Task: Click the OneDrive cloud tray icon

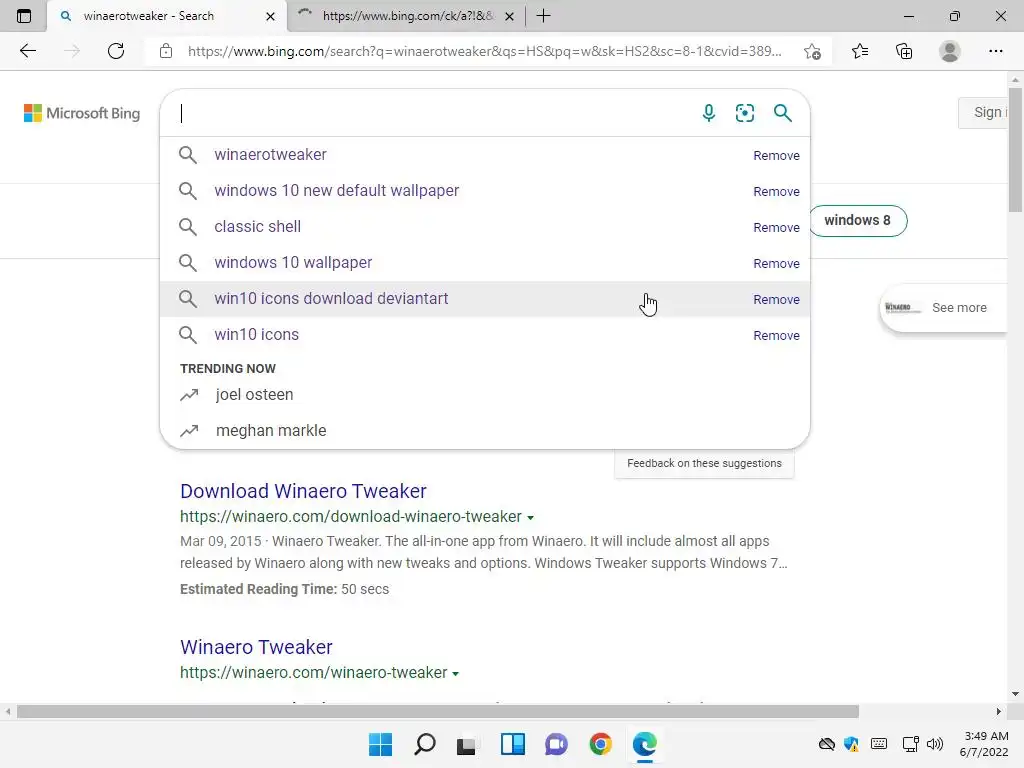Action: pyautogui.click(x=827, y=744)
